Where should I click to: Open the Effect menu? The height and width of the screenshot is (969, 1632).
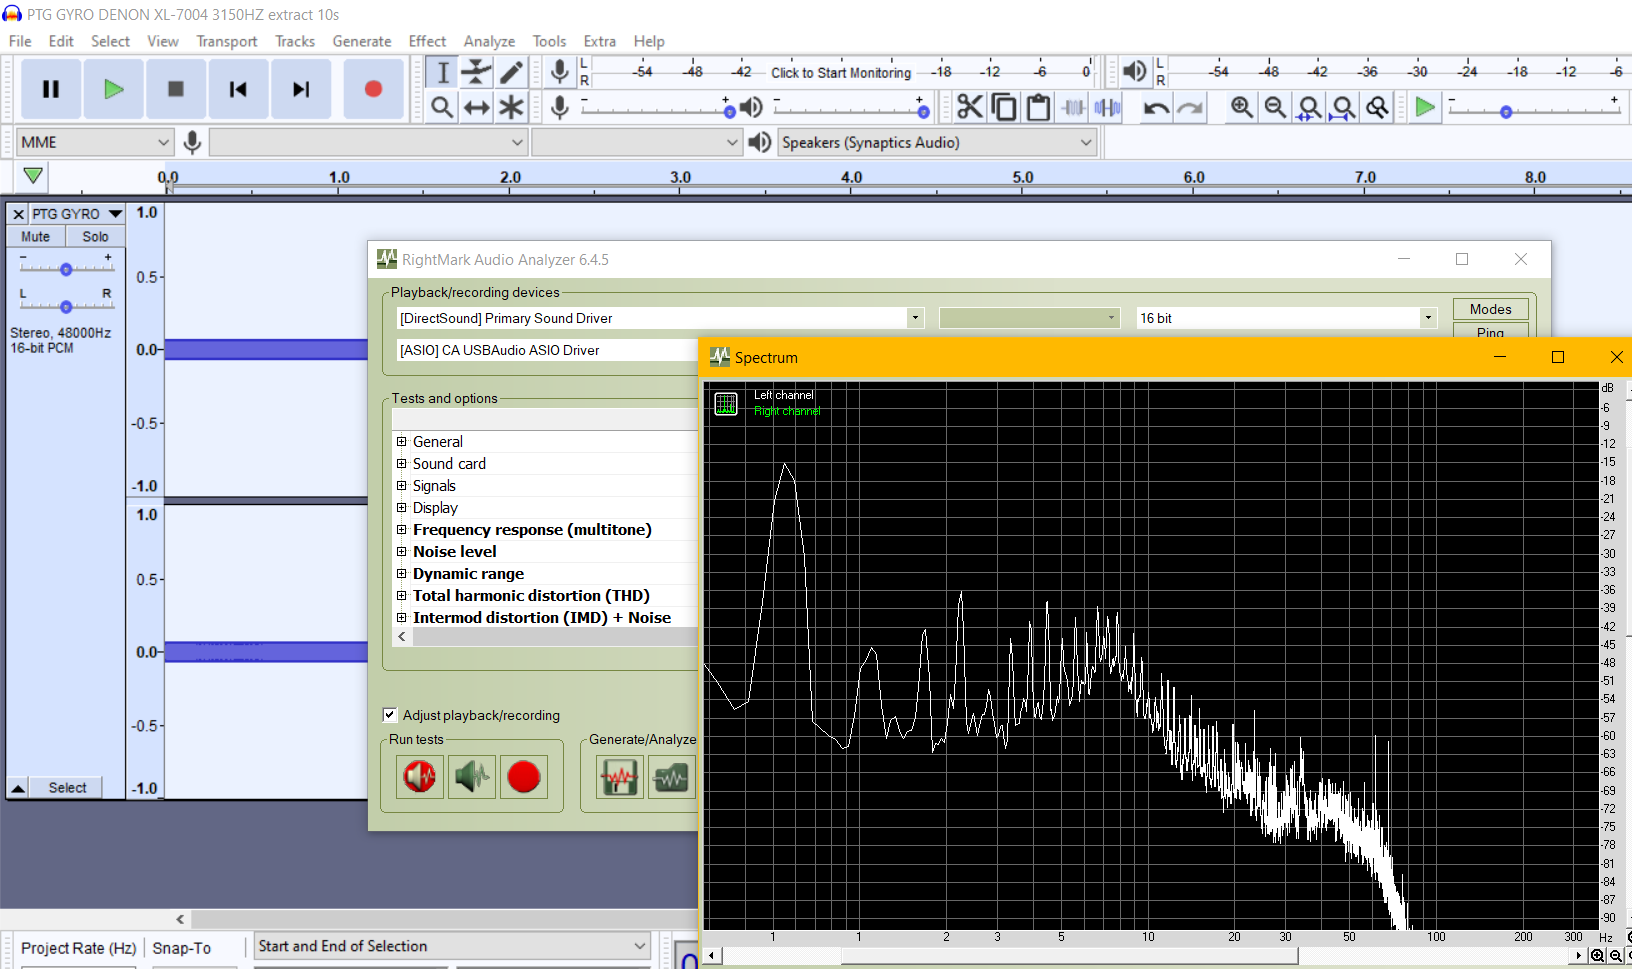pyautogui.click(x=427, y=41)
